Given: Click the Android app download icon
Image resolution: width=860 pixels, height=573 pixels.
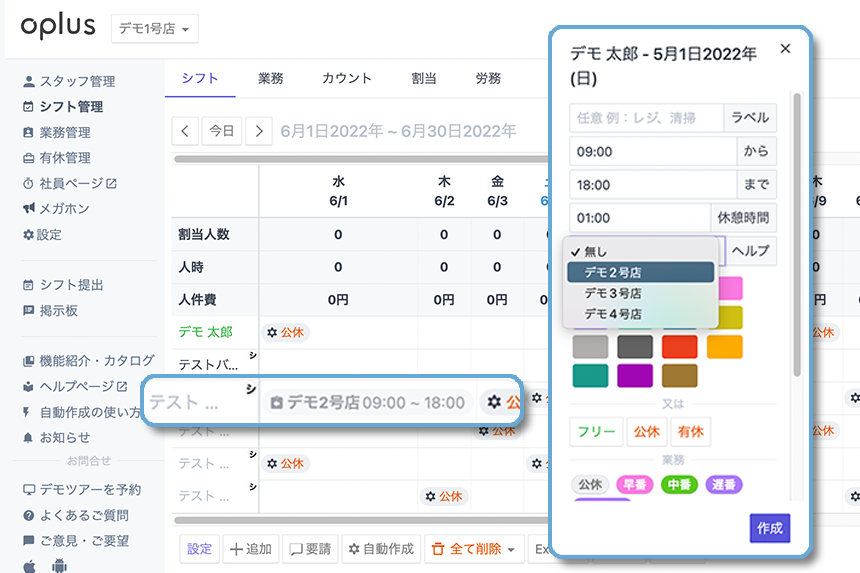Looking at the screenshot, I should coord(59,565).
